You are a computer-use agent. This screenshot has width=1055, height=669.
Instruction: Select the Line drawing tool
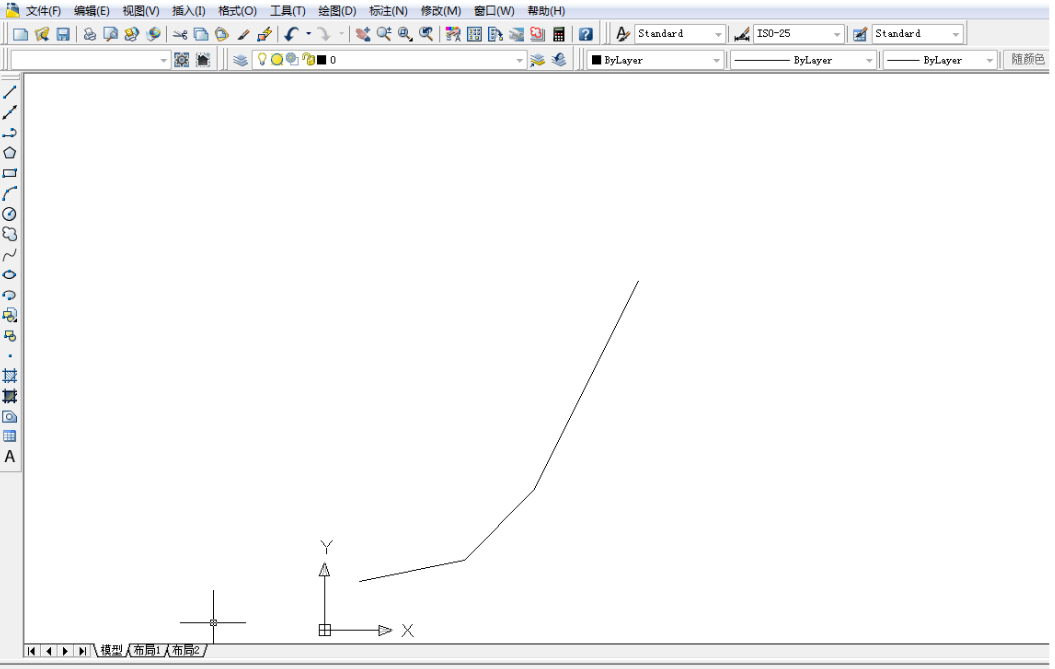click(9, 92)
